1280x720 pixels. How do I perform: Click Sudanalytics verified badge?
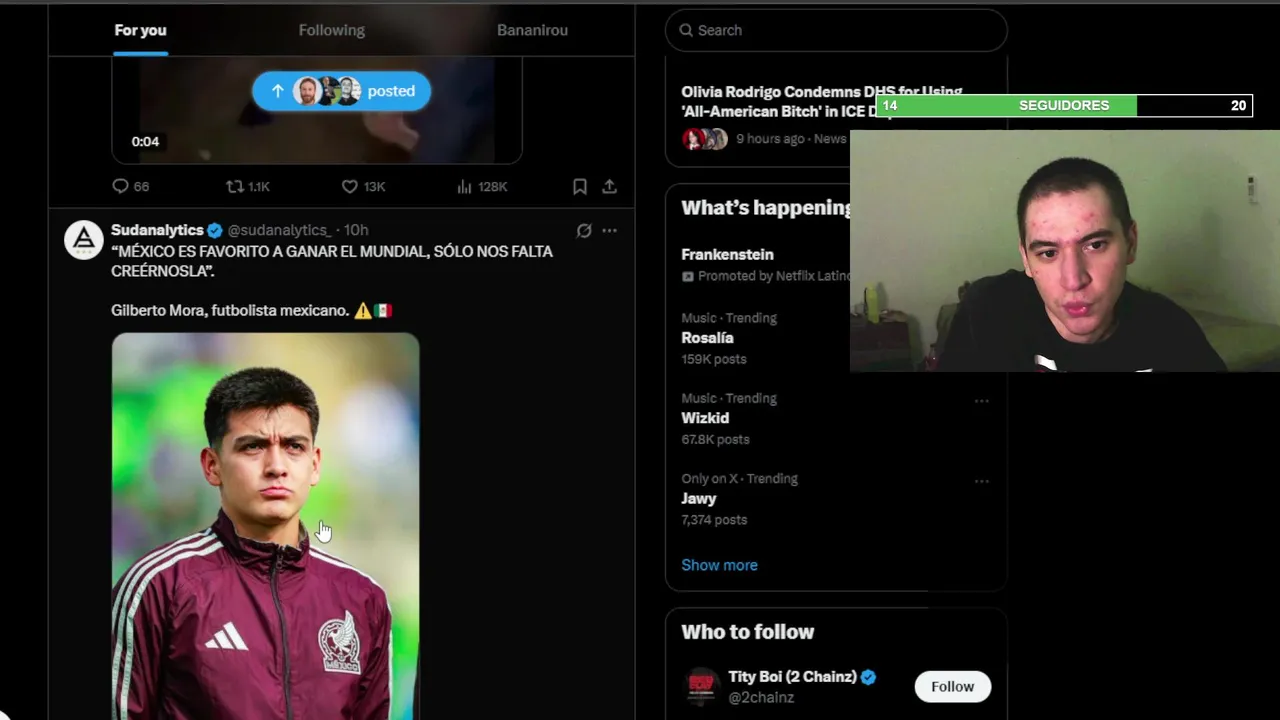coord(214,230)
